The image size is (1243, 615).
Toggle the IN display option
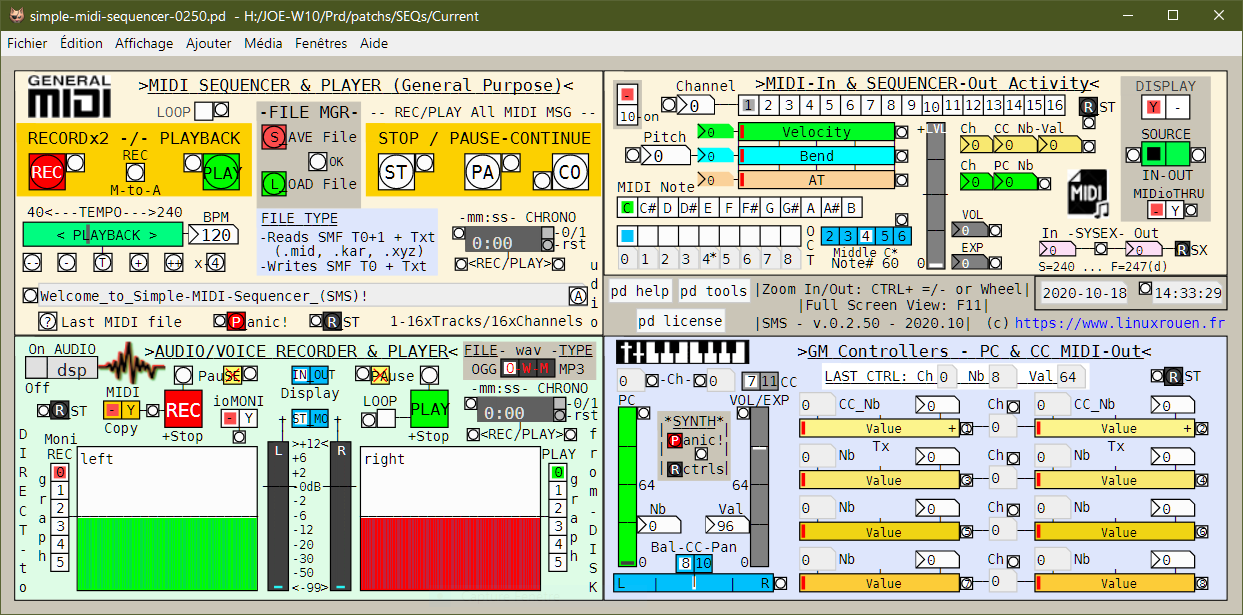coord(301,375)
